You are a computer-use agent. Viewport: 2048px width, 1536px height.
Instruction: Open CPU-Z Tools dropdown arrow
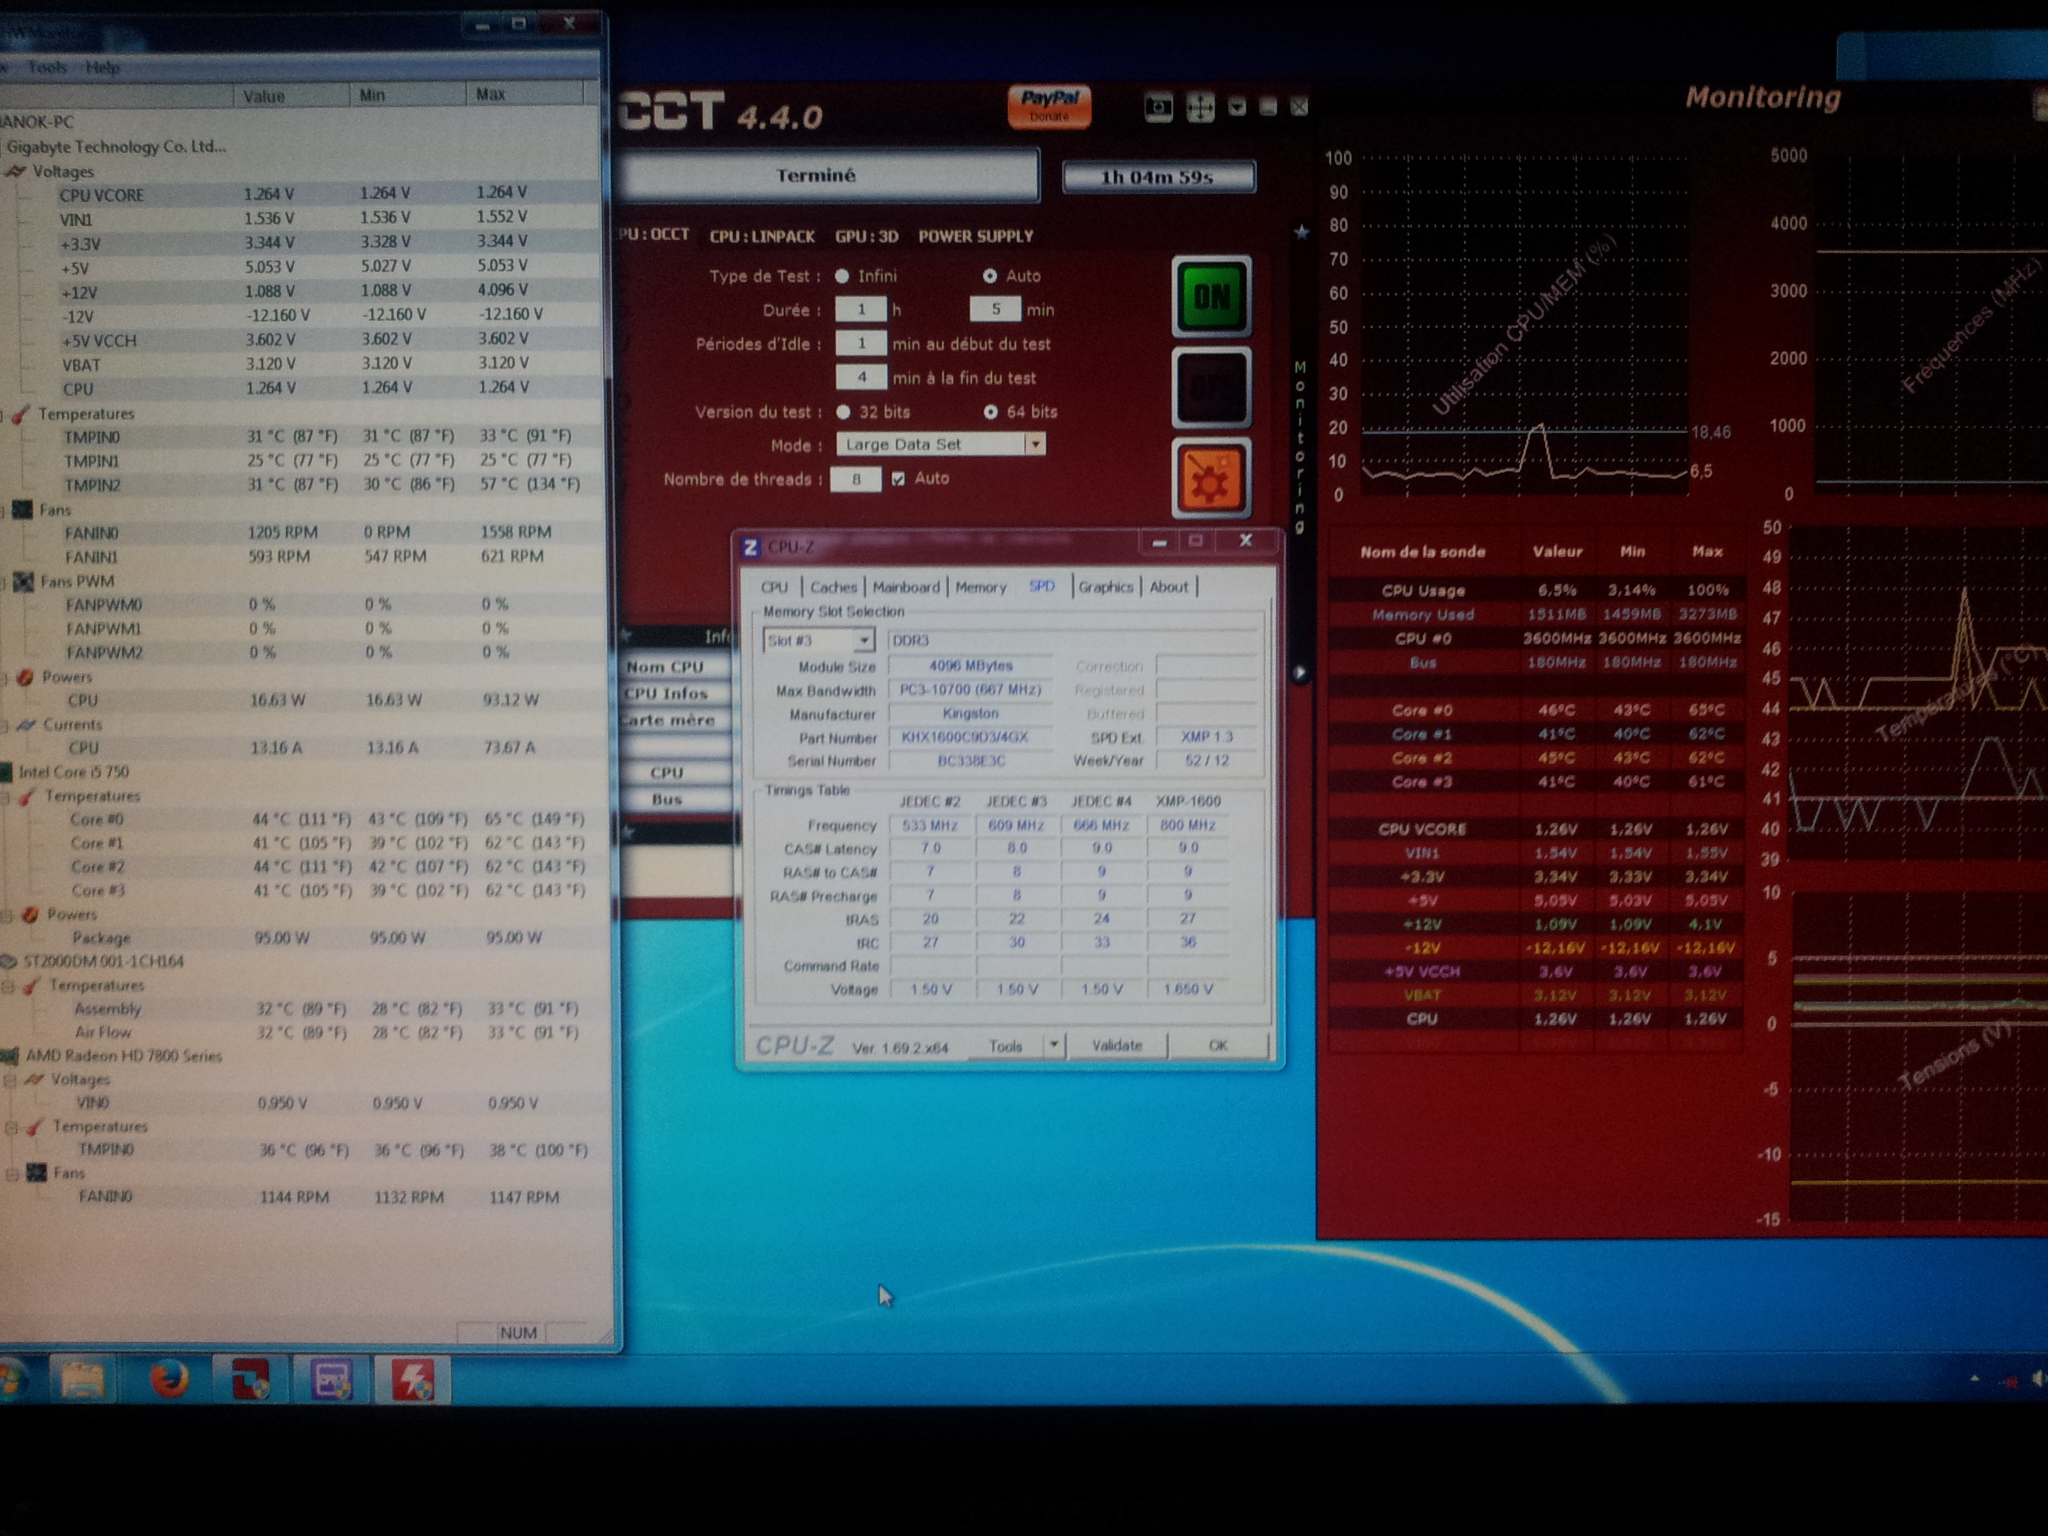pyautogui.click(x=1053, y=1045)
